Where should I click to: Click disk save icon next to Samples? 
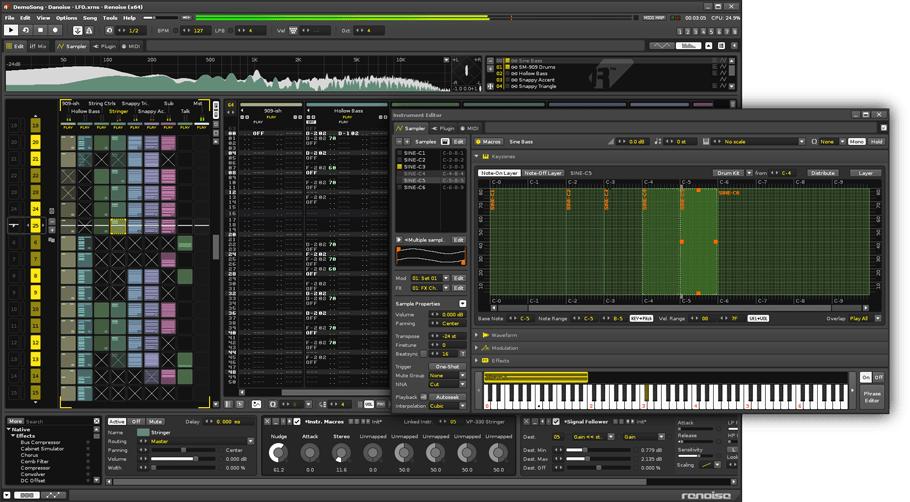point(445,142)
